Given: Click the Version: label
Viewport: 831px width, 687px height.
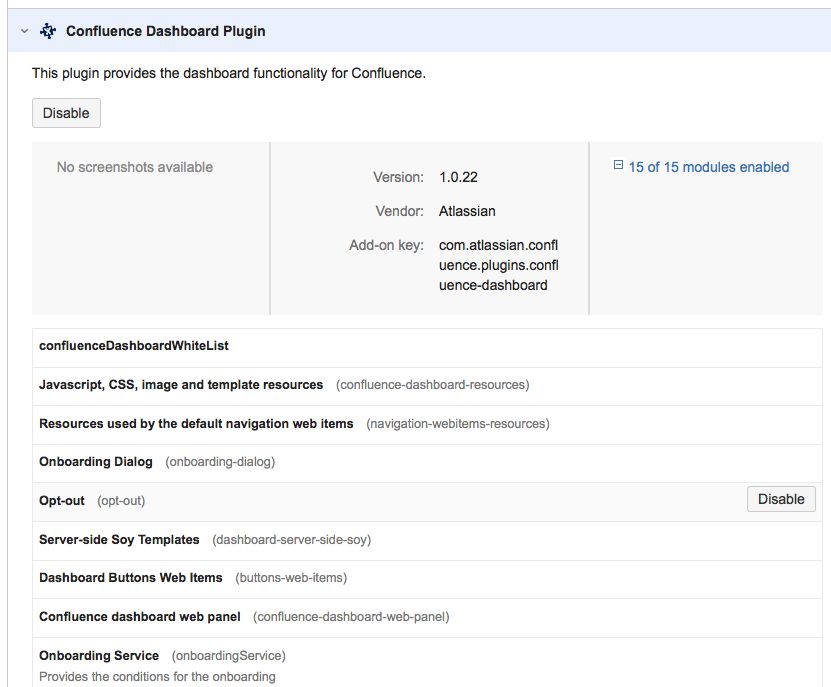Looking at the screenshot, I should (399, 177).
